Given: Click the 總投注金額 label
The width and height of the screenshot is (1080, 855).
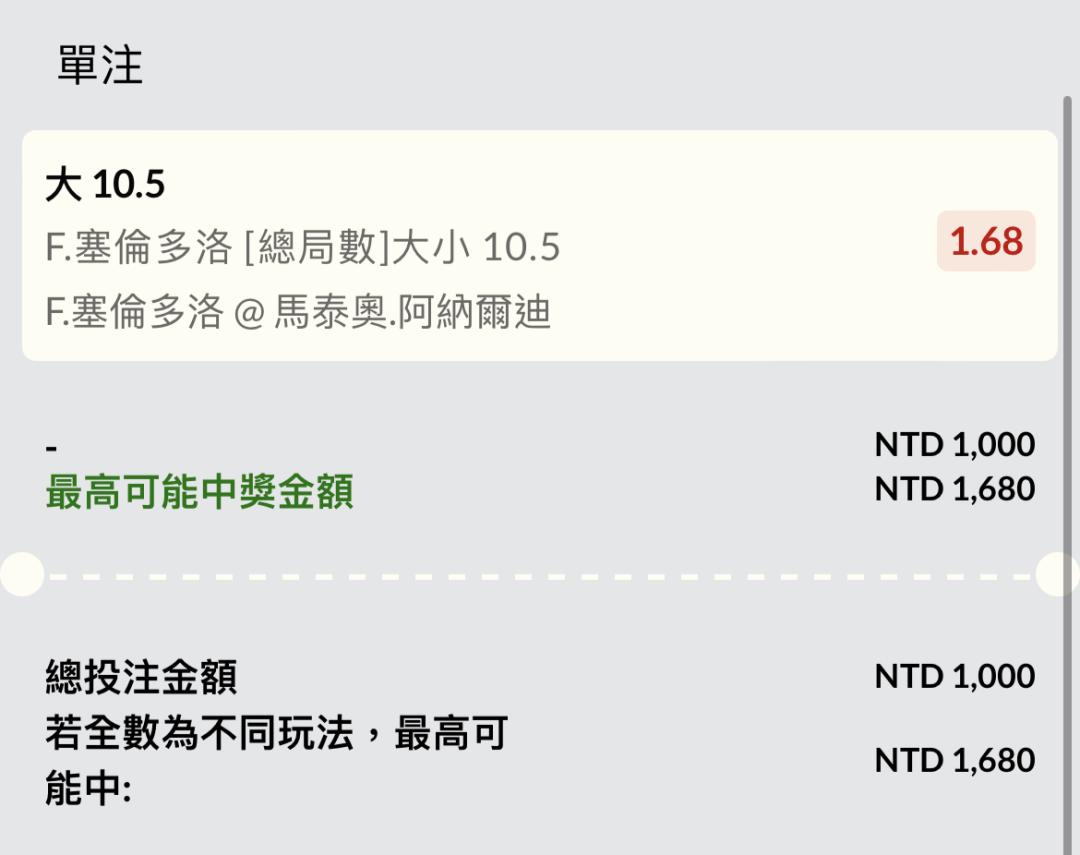Looking at the screenshot, I should point(141,677).
